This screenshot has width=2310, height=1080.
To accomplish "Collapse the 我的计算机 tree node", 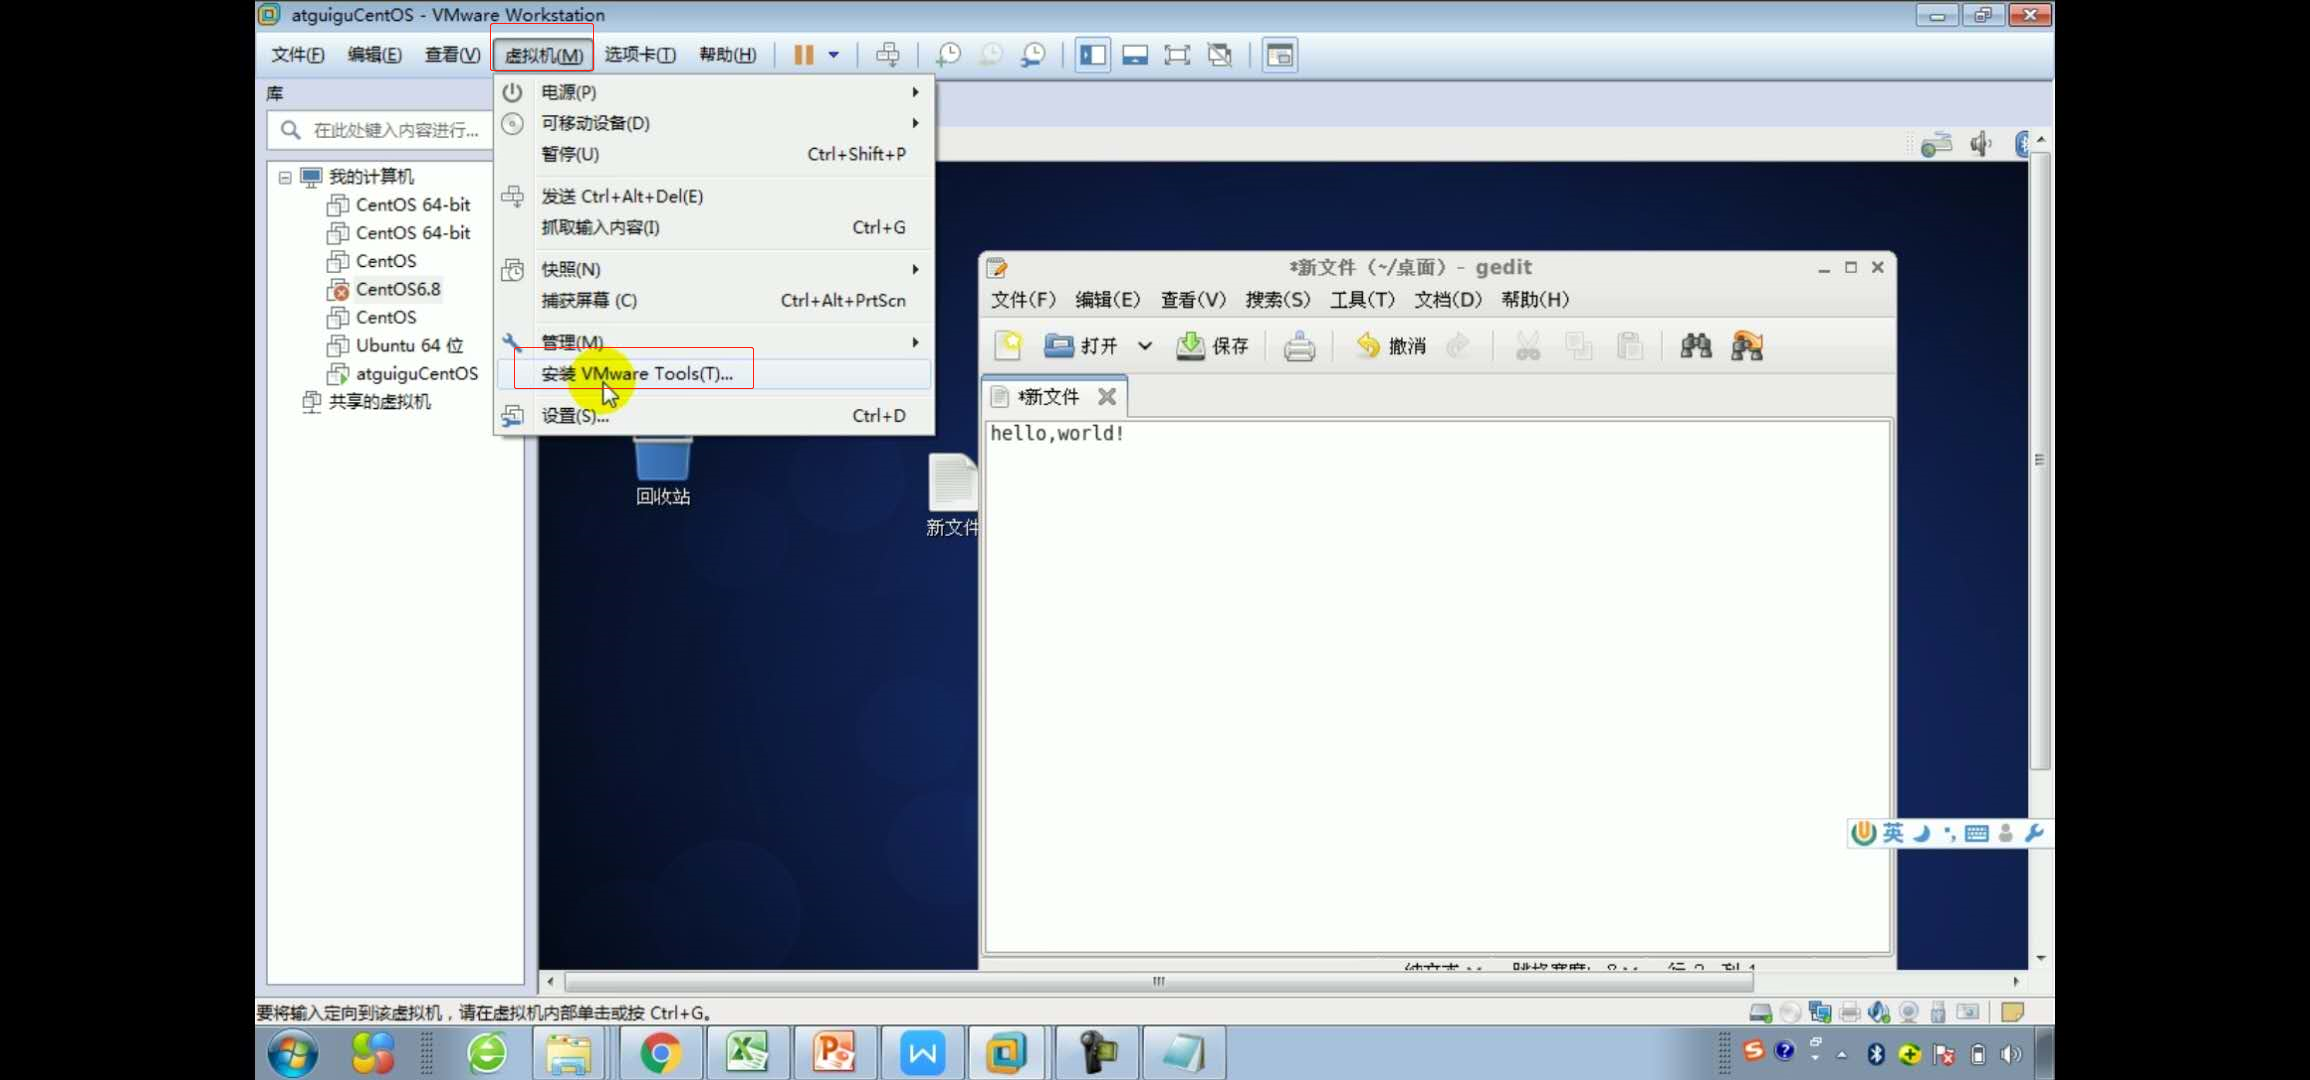I will tap(284, 176).
